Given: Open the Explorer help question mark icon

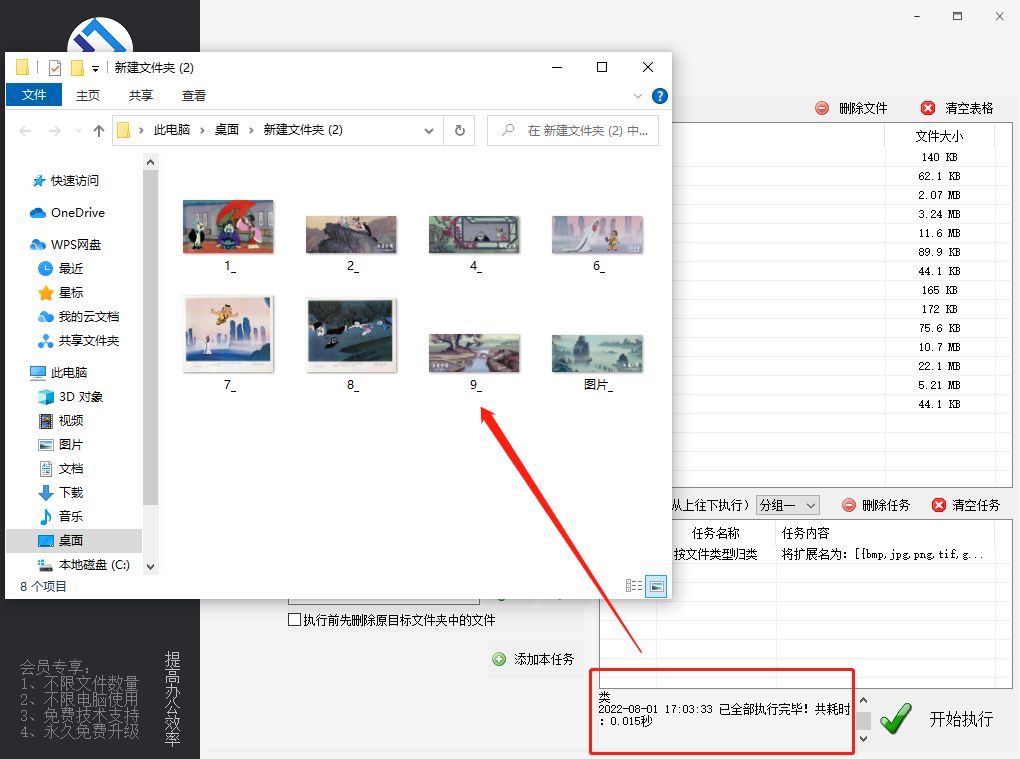Looking at the screenshot, I should 660,96.
